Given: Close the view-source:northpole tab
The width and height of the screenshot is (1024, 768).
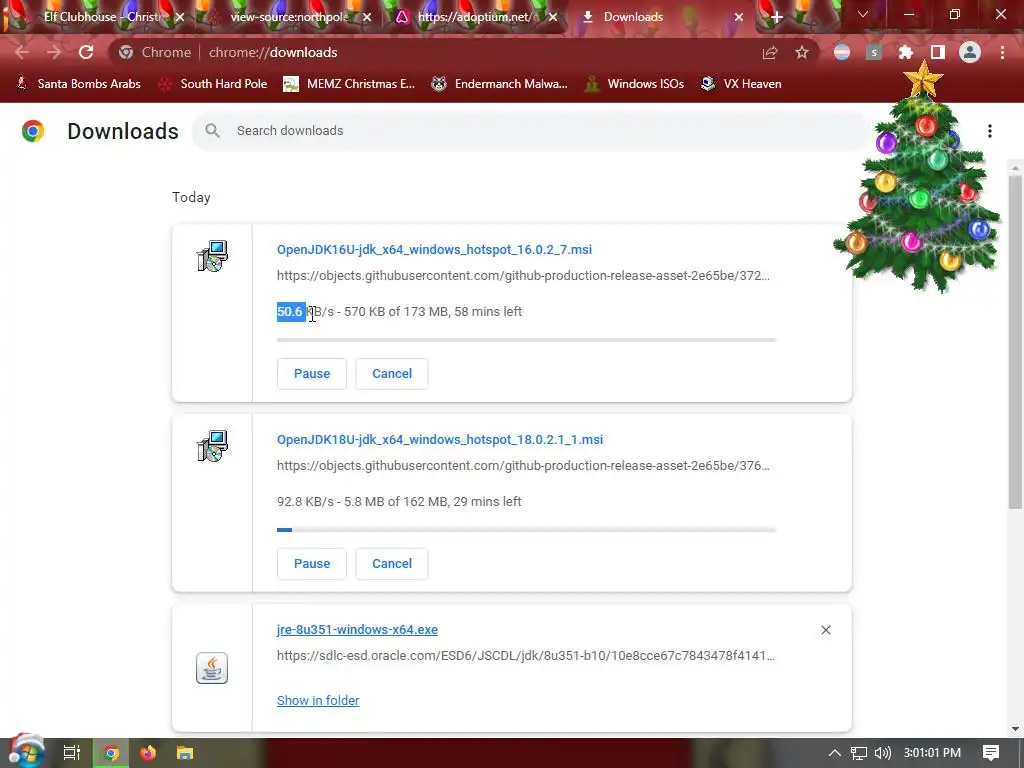Looking at the screenshot, I should (x=367, y=17).
